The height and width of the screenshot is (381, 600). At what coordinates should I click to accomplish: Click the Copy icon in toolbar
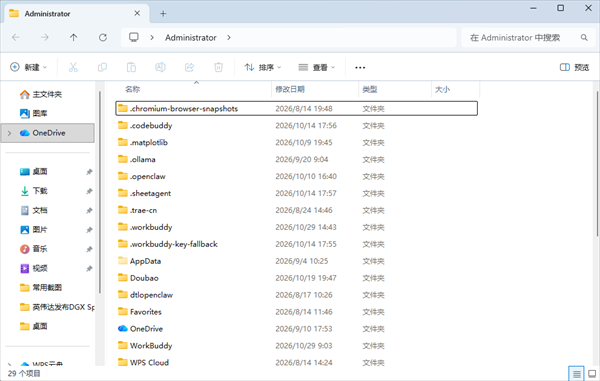(102, 67)
